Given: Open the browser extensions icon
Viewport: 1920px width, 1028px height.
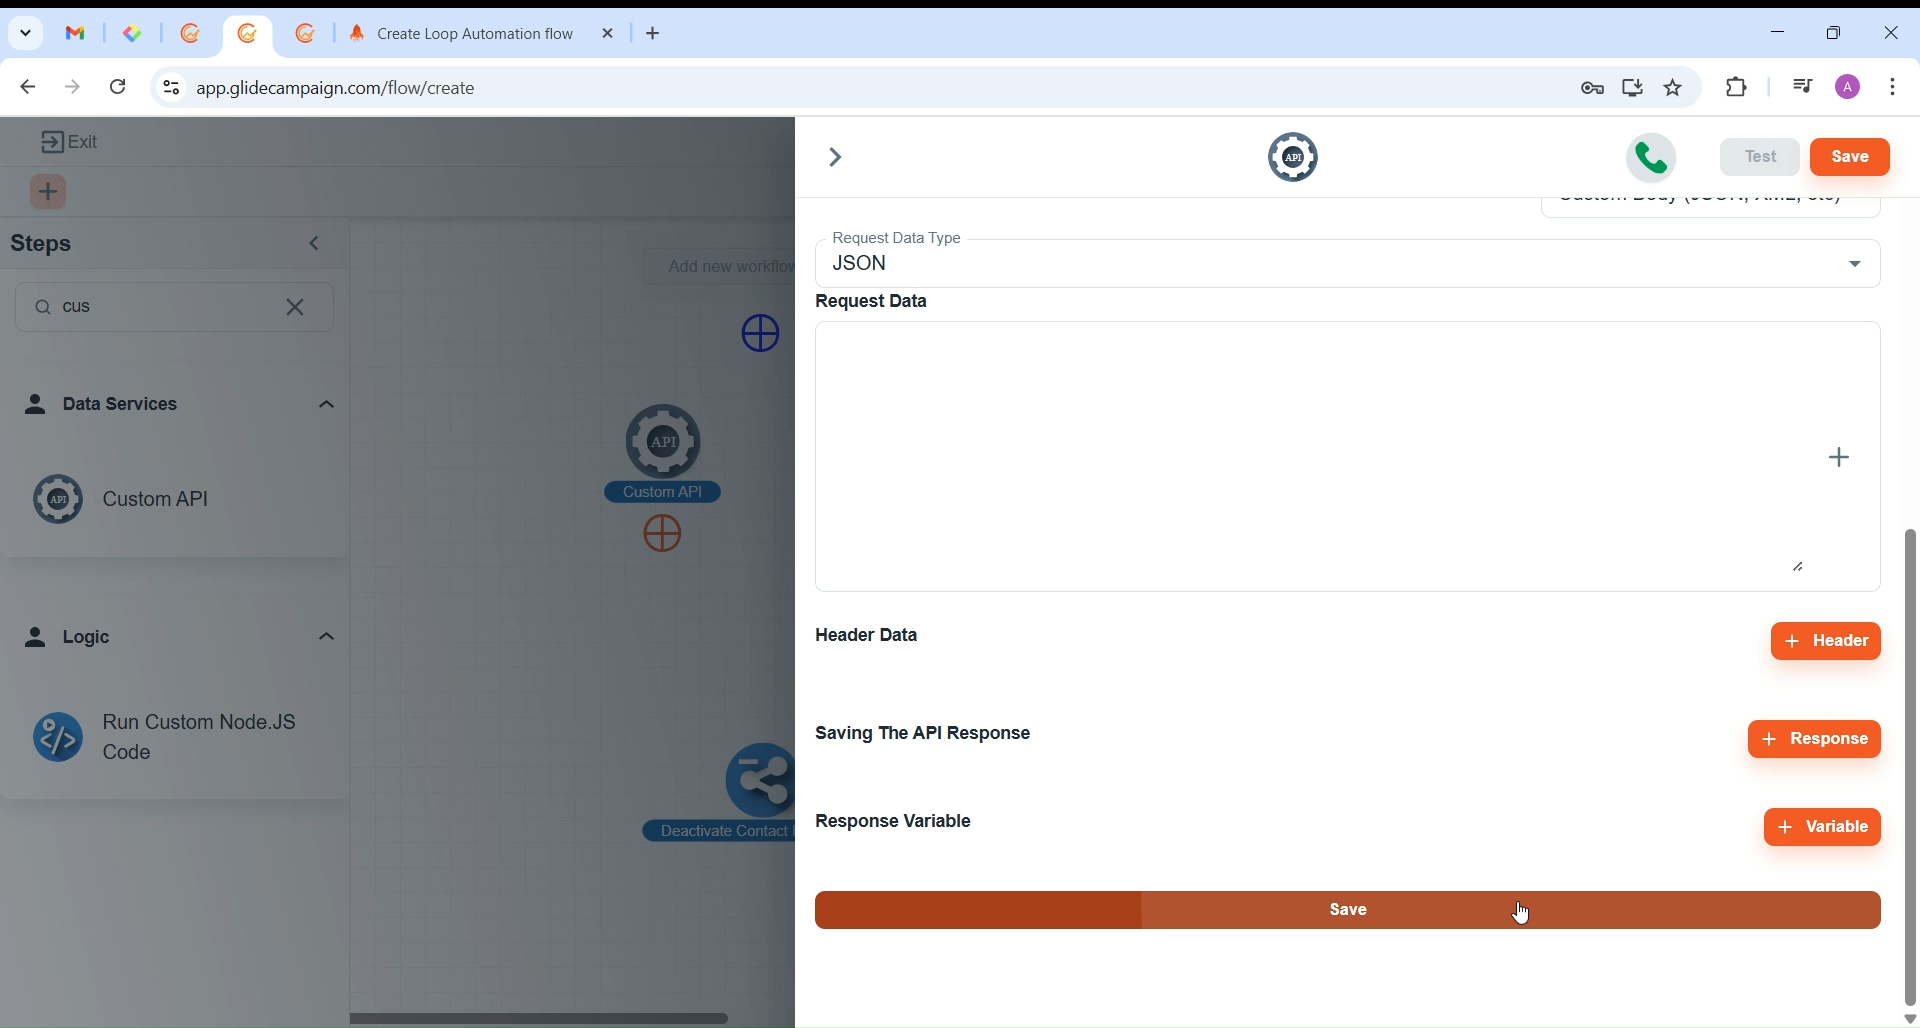Looking at the screenshot, I should [1739, 88].
